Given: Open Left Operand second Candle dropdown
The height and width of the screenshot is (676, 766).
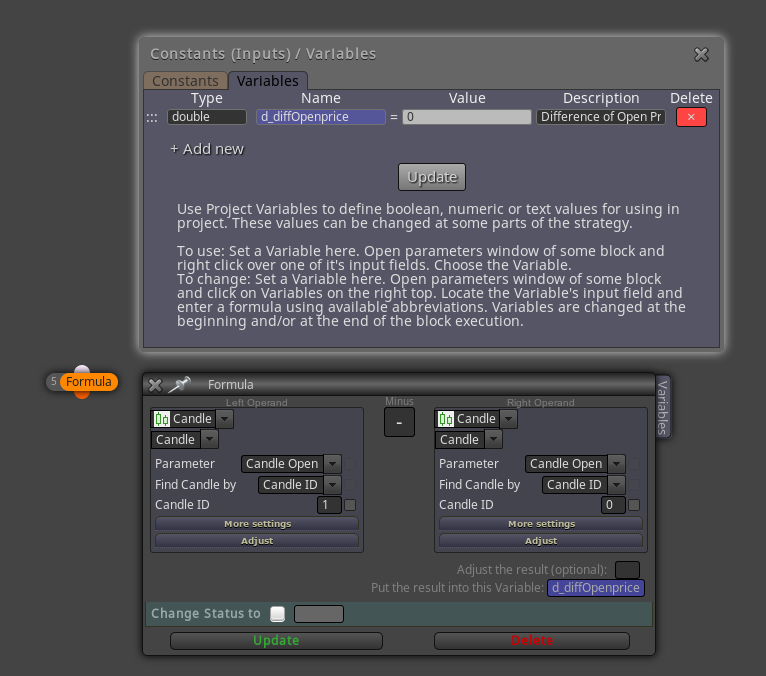Looking at the screenshot, I should [209, 440].
